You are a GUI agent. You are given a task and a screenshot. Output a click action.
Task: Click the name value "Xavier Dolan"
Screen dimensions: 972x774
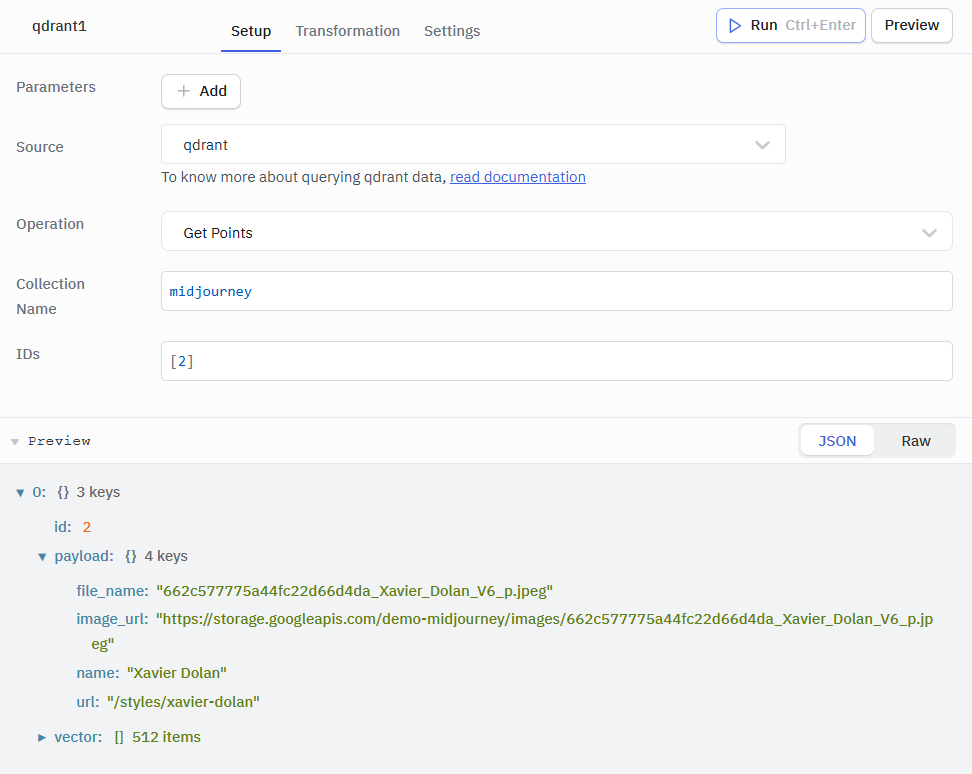click(177, 673)
